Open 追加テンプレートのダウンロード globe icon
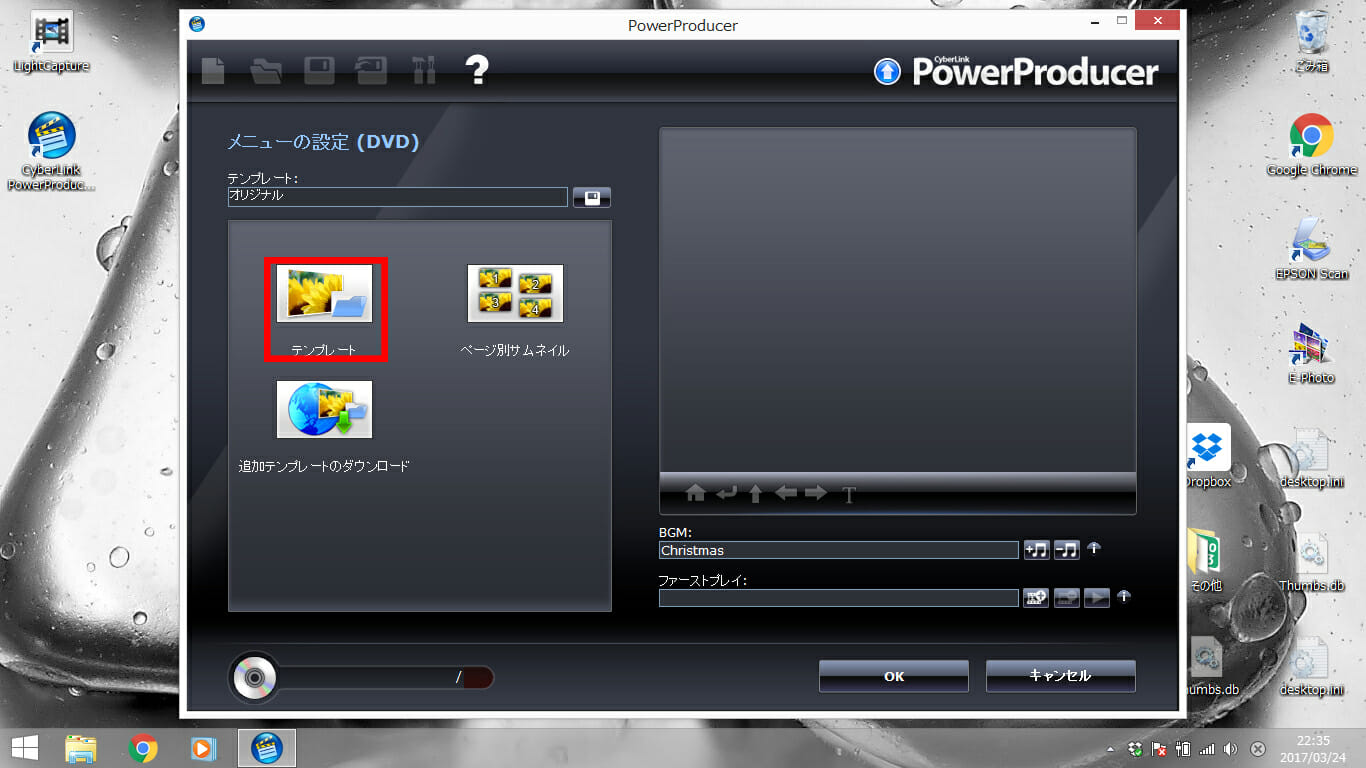Screen dimensions: 1366x768 point(324,409)
